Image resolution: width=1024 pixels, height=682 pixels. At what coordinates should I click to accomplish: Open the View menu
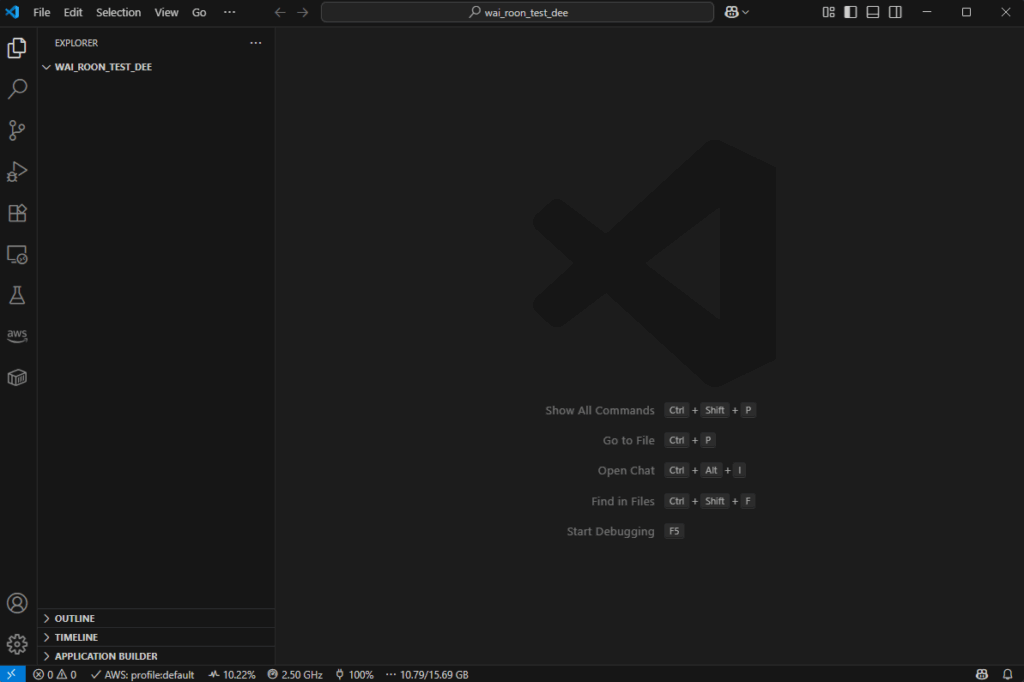[167, 12]
